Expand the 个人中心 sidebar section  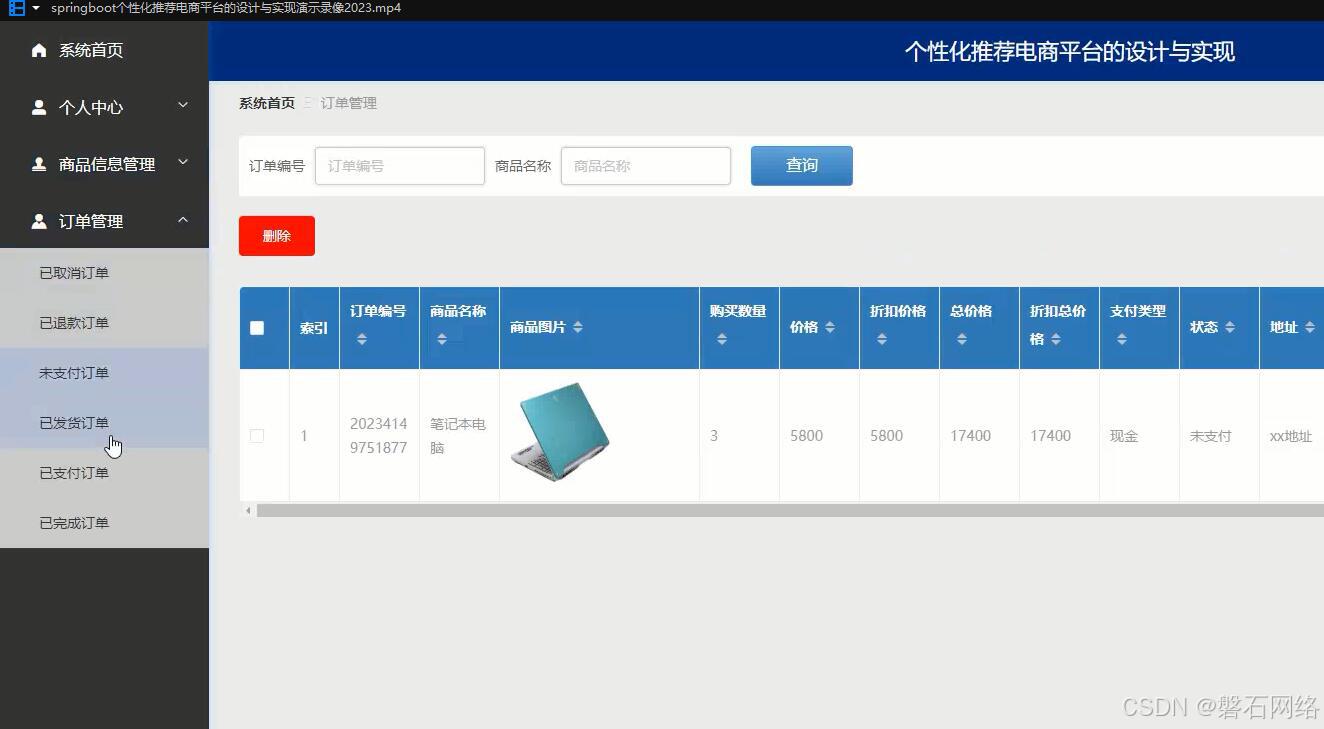point(104,107)
